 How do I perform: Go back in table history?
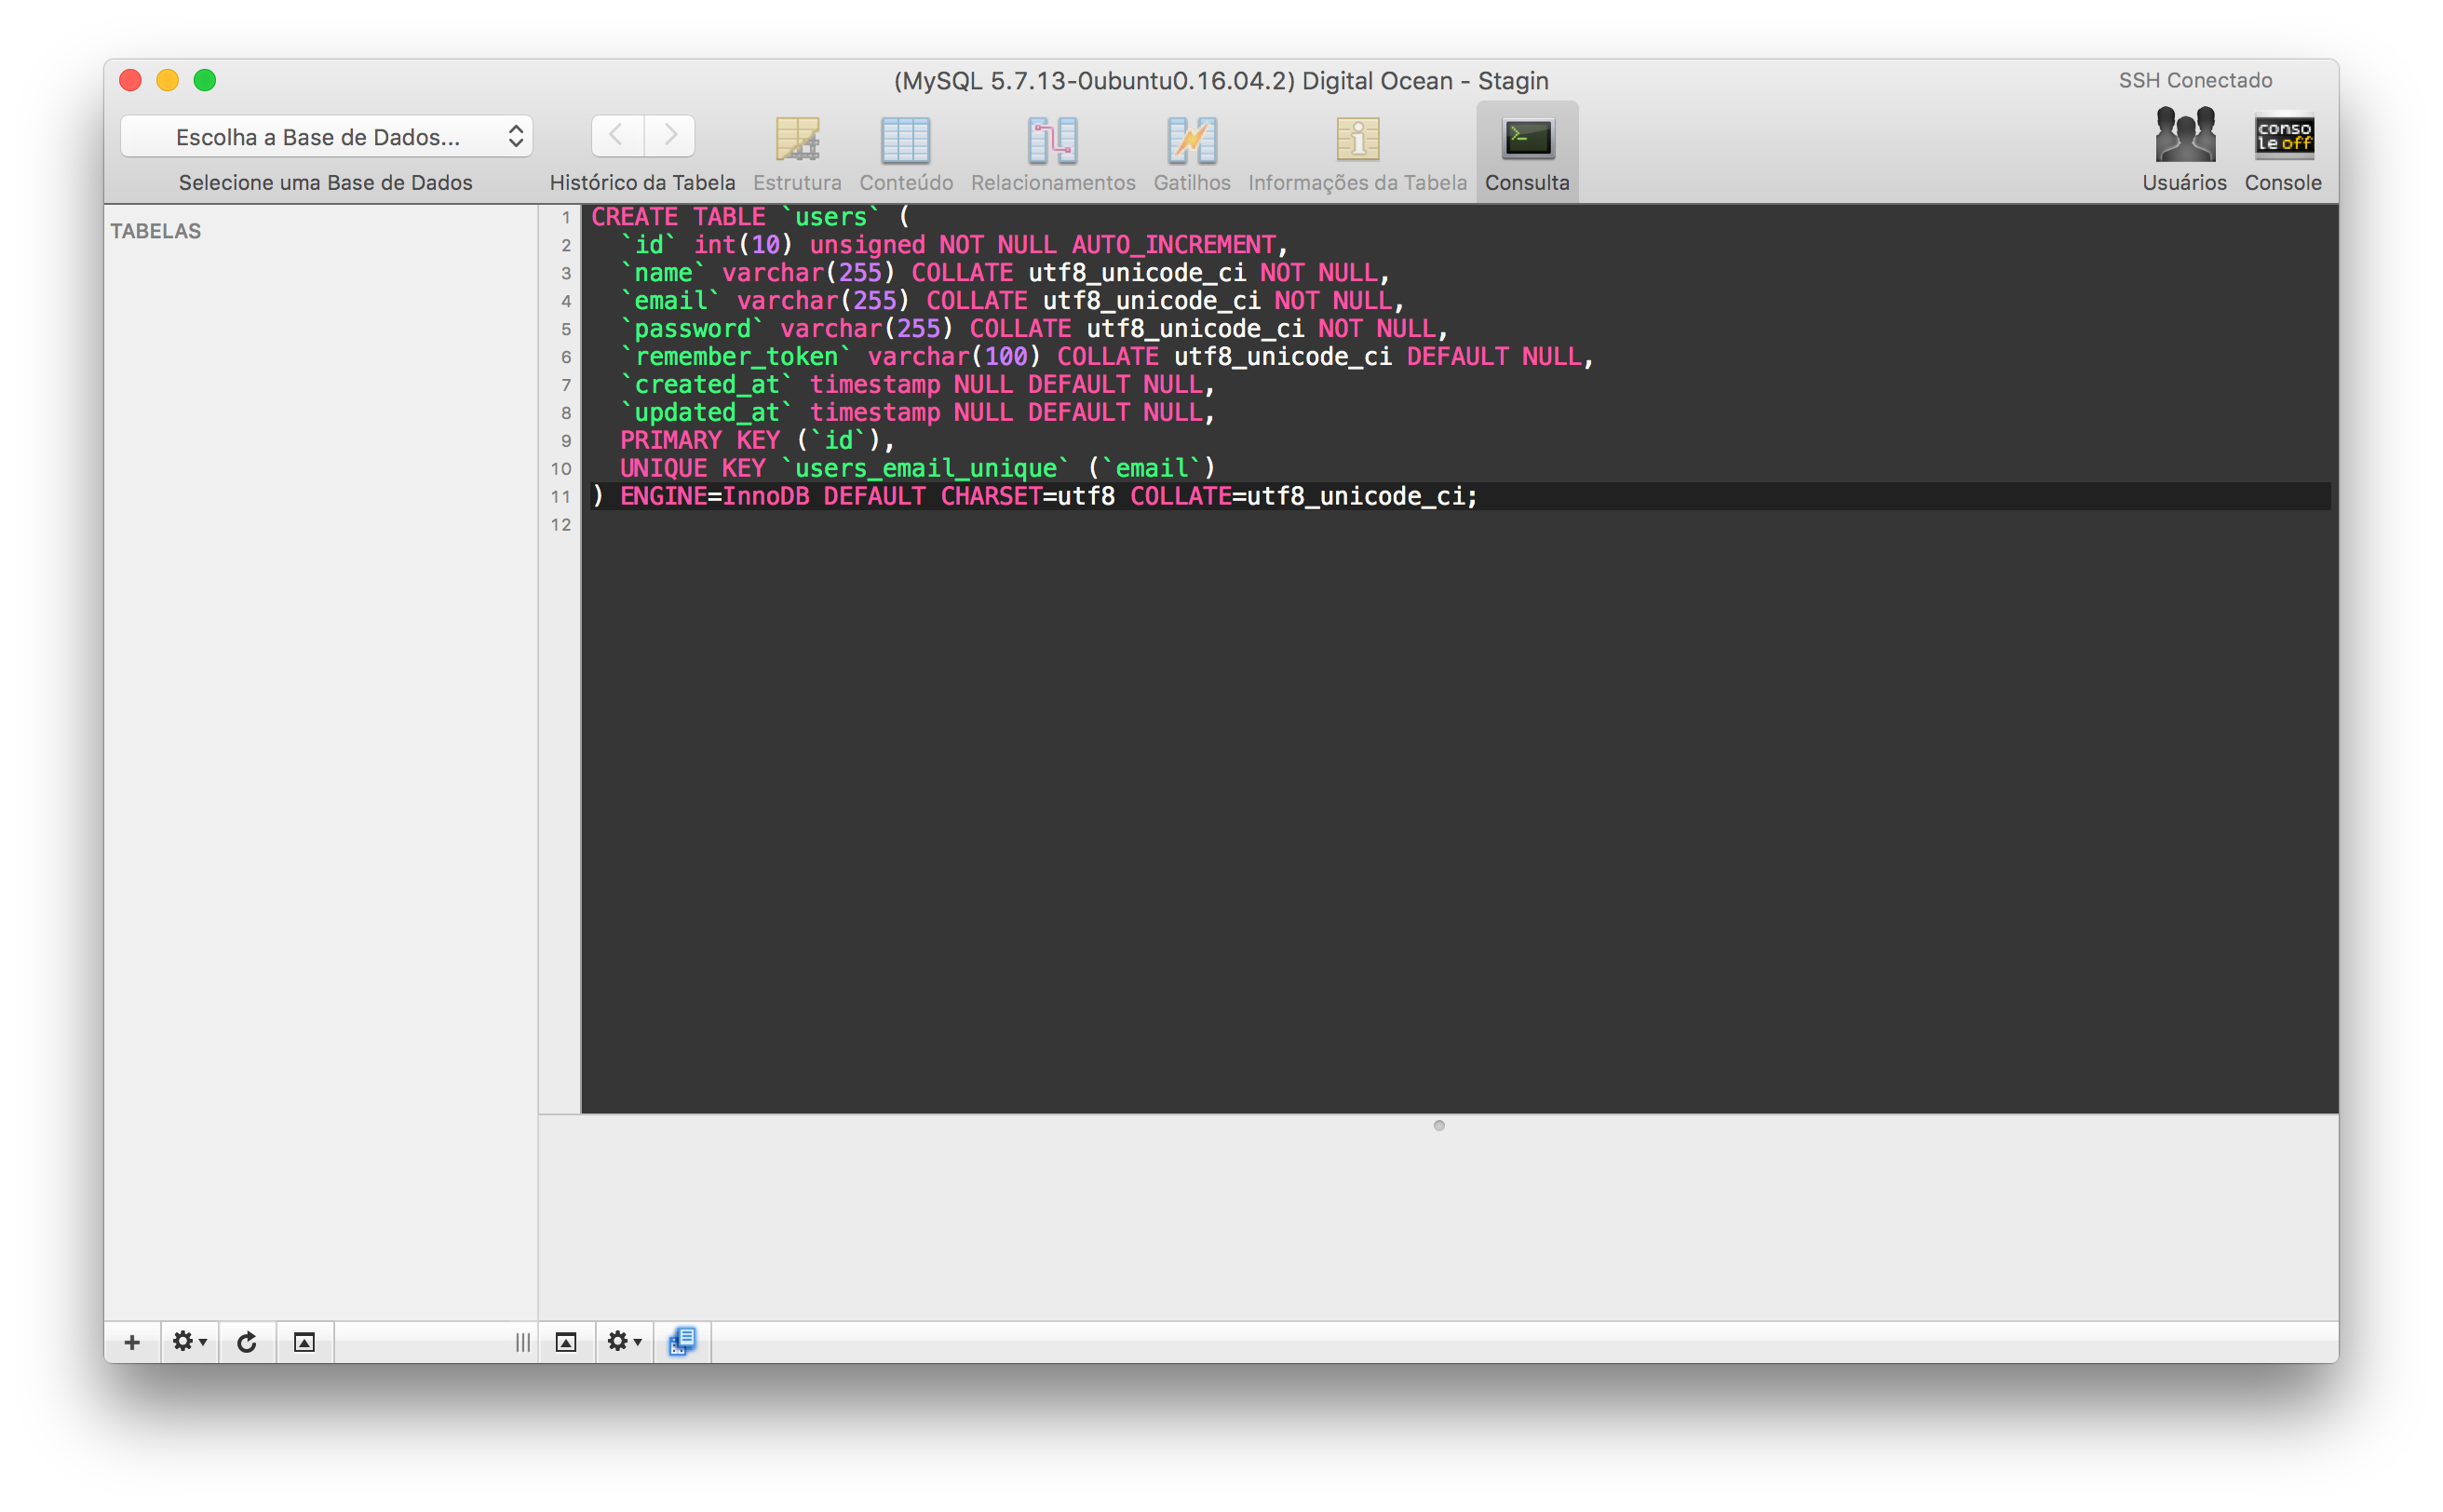[617, 135]
